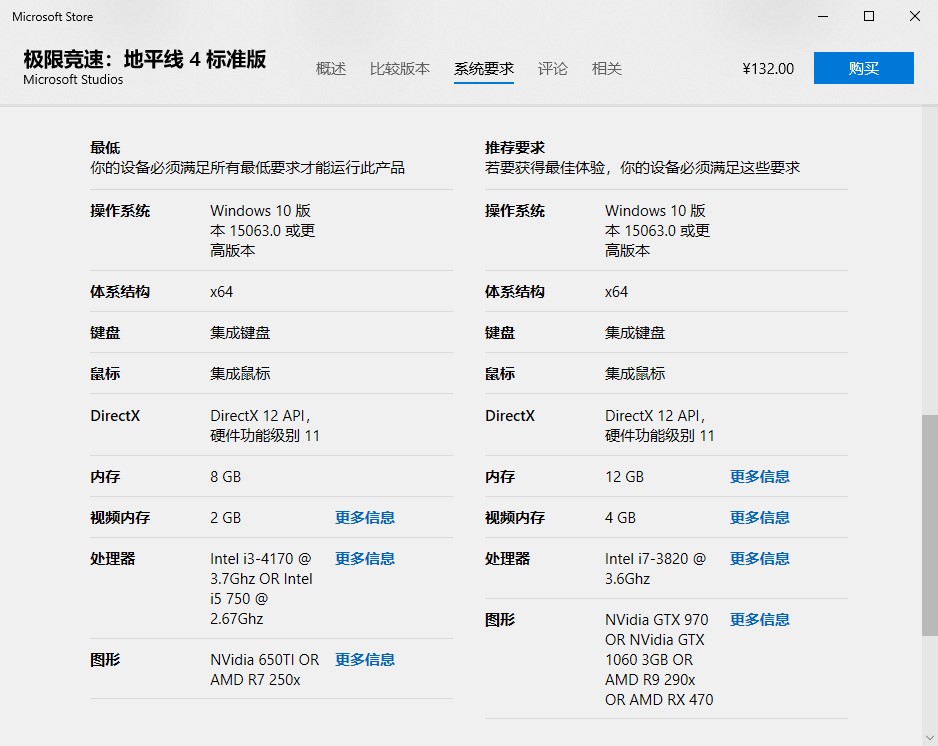Click the Microsoft Store title bar label
938x746 pixels.
coord(52,16)
